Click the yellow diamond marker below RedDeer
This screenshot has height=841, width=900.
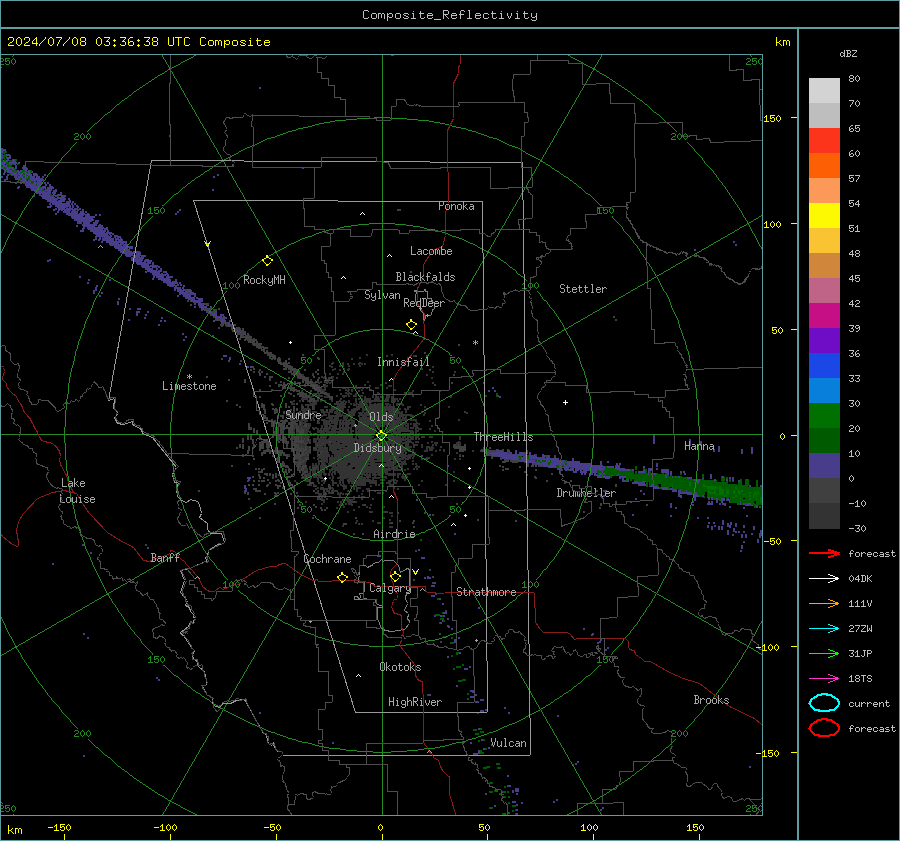coord(411,325)
